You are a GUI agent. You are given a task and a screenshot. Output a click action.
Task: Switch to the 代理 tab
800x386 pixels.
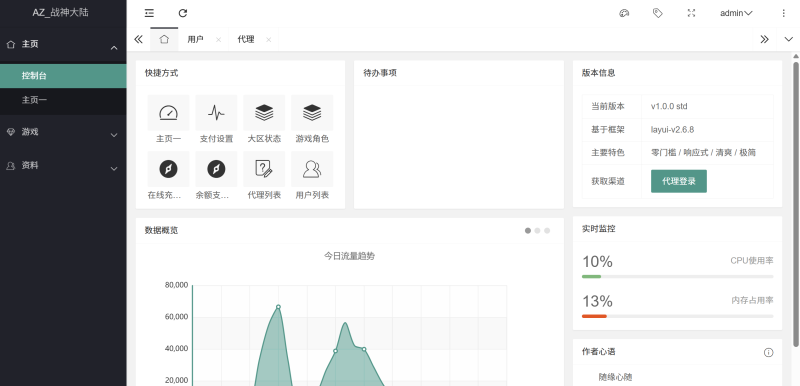pos(246,39)
